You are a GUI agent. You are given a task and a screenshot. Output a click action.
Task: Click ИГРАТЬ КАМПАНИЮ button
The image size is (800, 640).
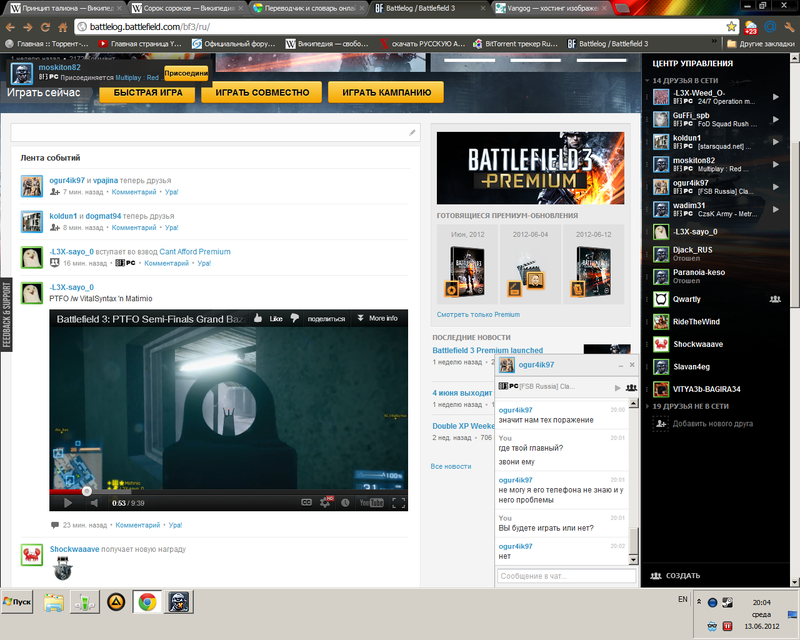[x=386, y=93]
